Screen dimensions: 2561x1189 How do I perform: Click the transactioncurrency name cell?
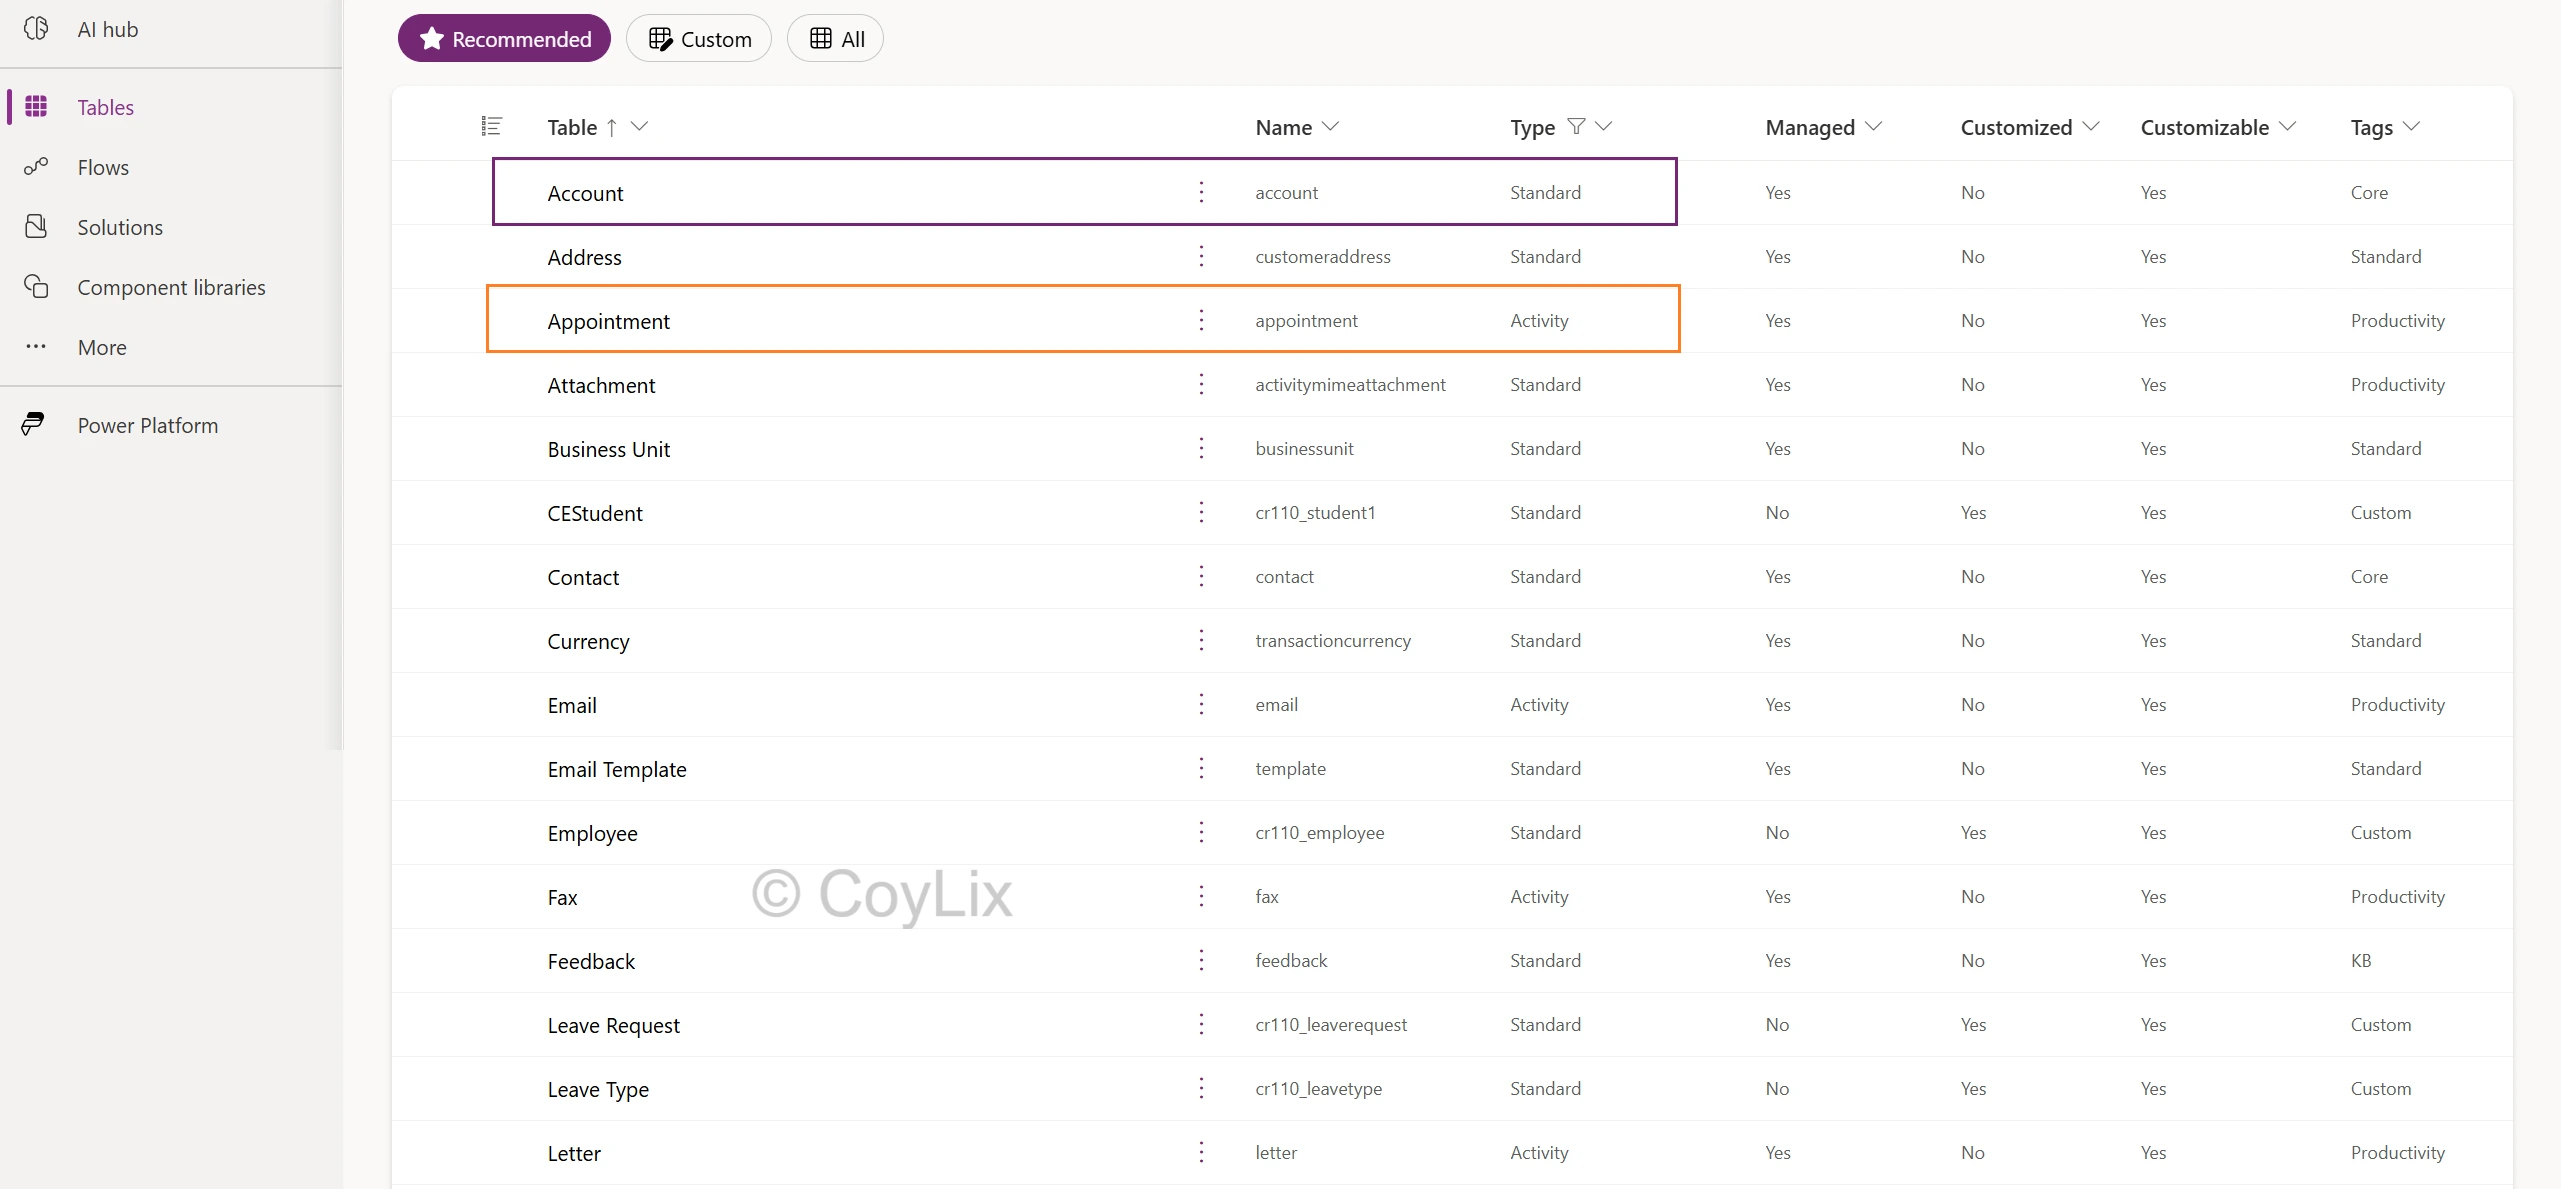coord(1333,640)
